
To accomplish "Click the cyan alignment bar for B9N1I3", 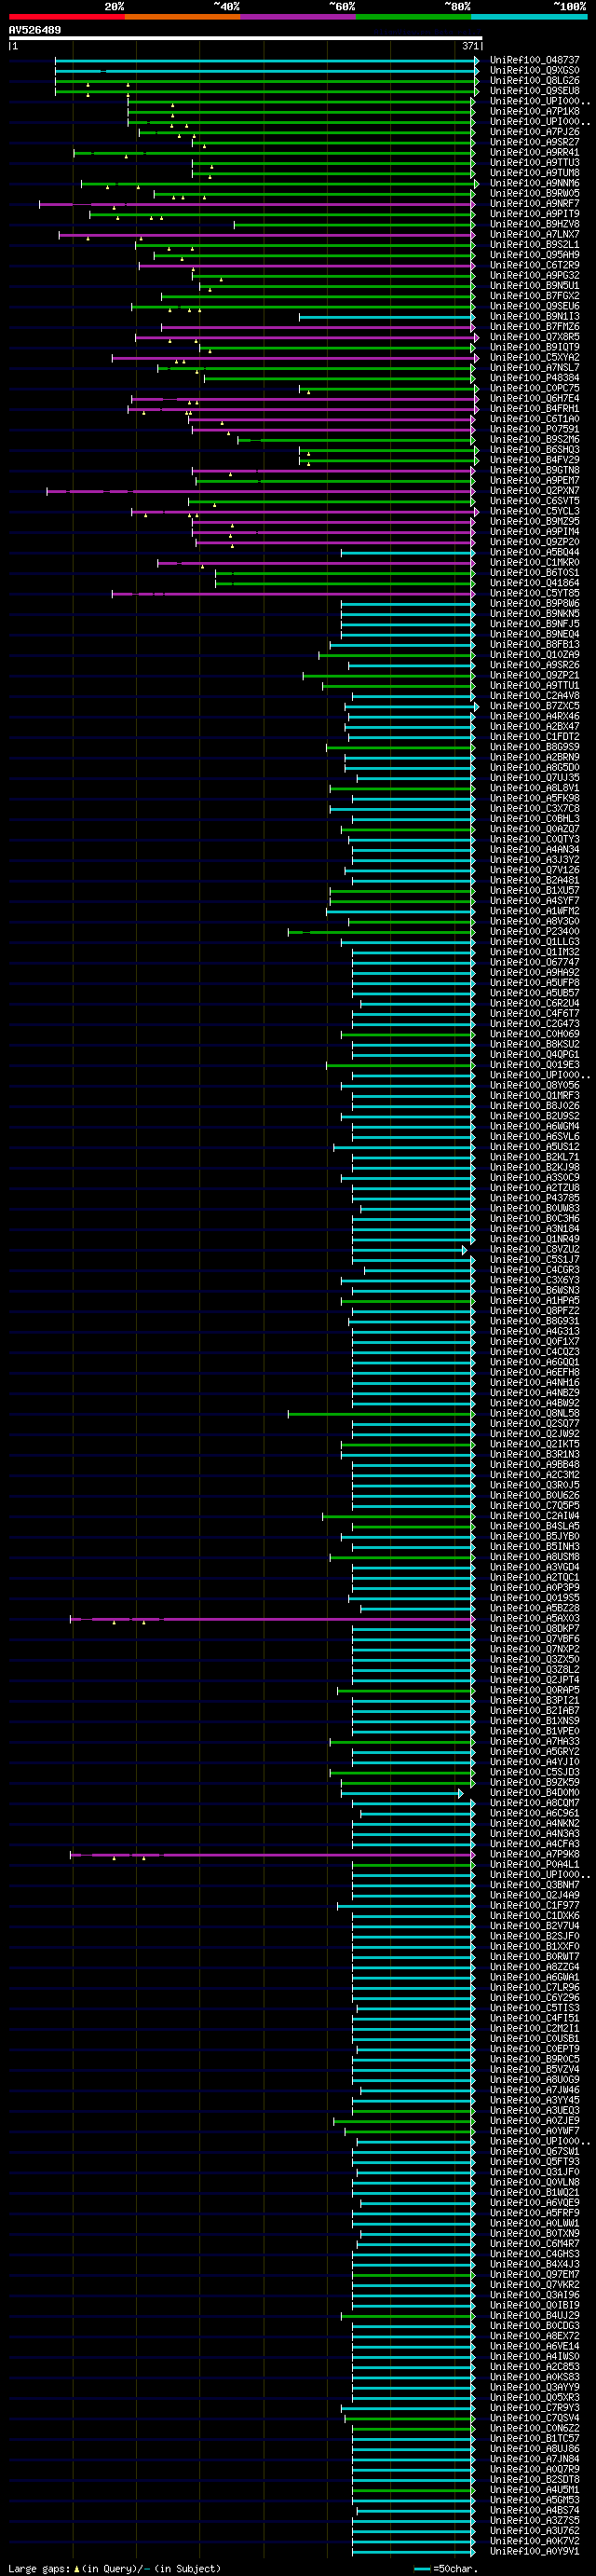I will [386, 317].
